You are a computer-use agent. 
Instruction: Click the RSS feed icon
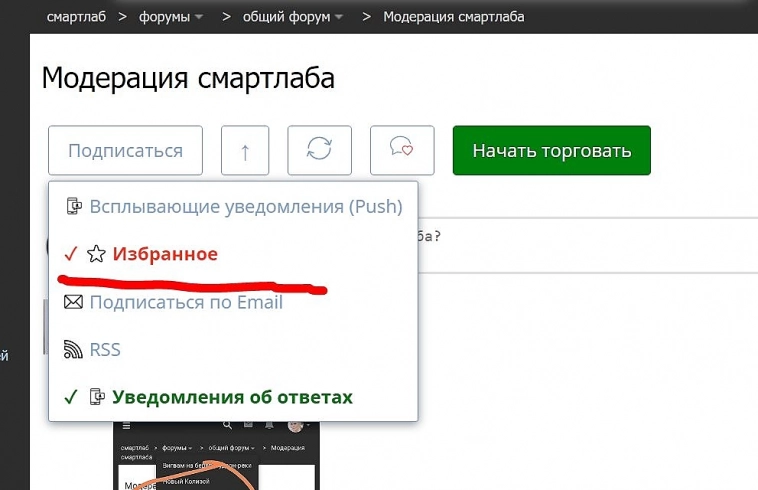click(x=74, y=350)
